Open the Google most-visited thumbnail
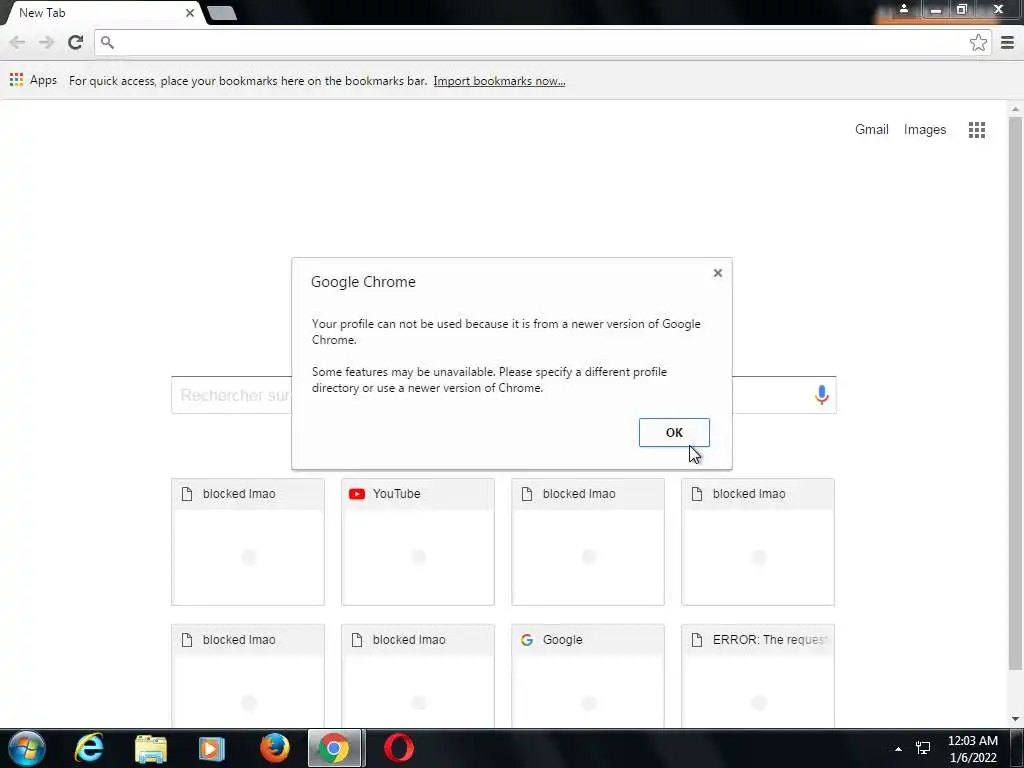1024x768 pixels. pyautogui.click(x=588, y=676)
